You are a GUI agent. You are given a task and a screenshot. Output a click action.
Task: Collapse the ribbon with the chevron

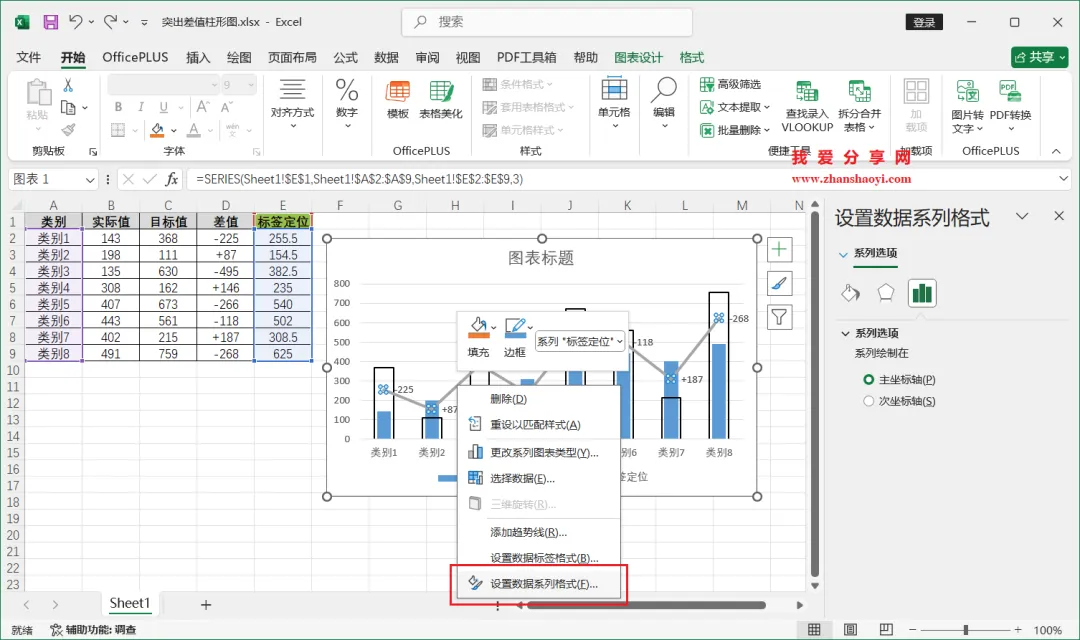(x=1056, y=151)
